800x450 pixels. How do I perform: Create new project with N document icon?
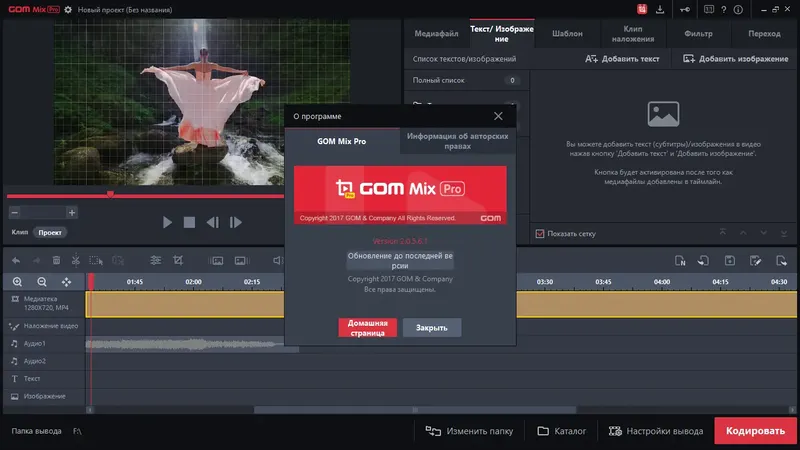click(x=680, y=261)
